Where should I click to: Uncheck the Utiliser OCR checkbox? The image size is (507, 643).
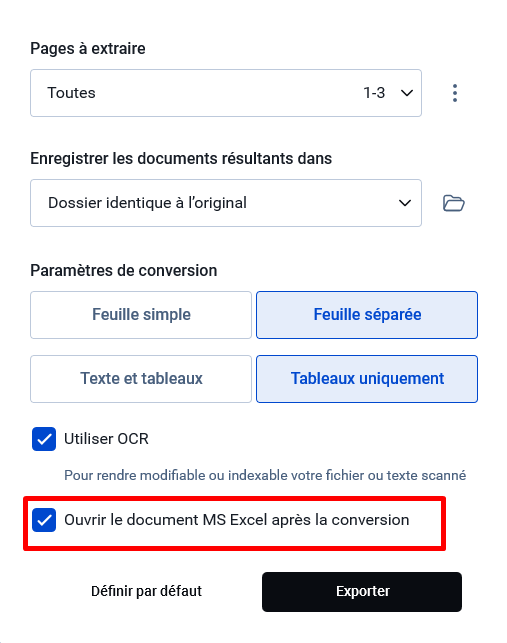tap(44, 439)
